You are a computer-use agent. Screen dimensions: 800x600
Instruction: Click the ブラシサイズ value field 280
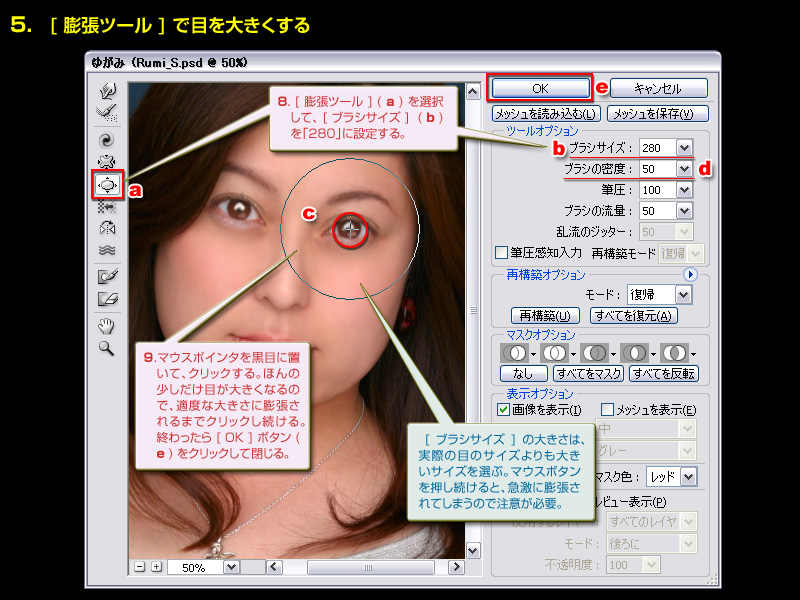point(658,148)
